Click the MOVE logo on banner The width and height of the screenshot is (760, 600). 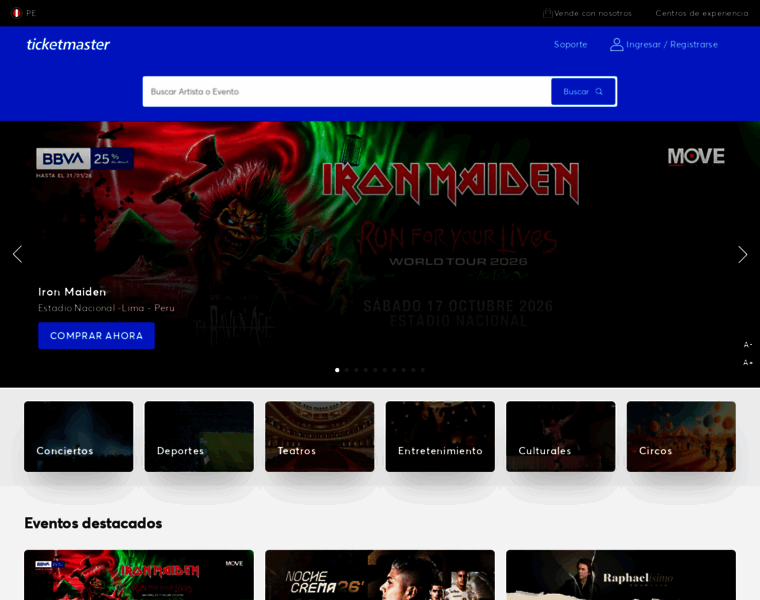pos(696,157)
